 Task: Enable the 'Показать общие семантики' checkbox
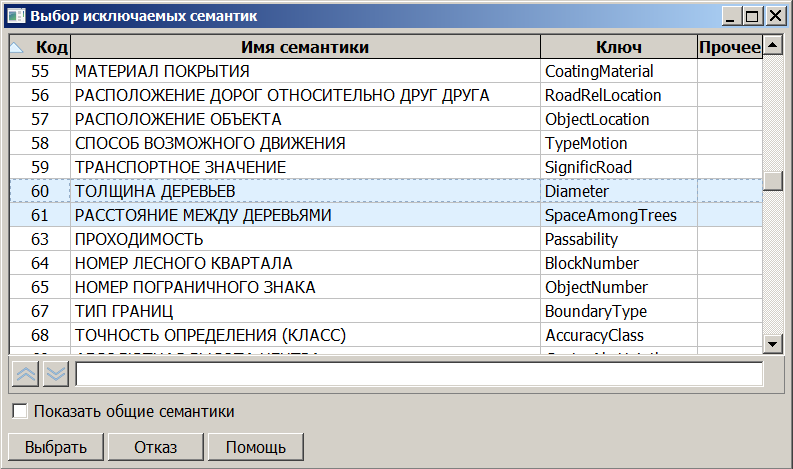[x=19, y=411]
